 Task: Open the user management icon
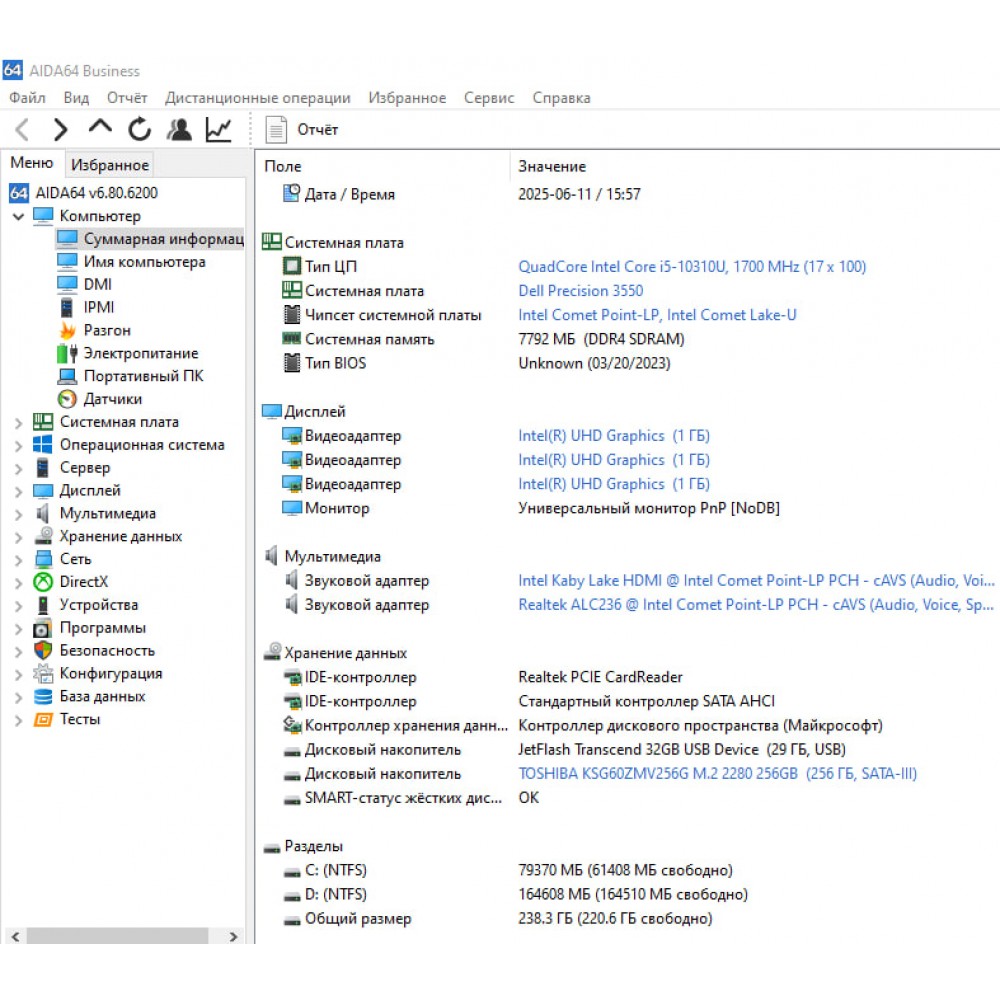[179, 129]
